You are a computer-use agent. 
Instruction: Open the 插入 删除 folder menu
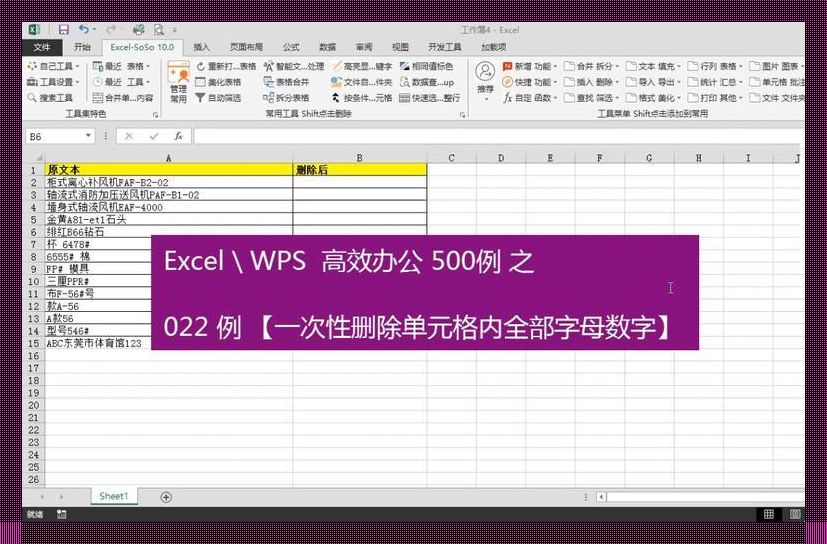click(592, 82)
